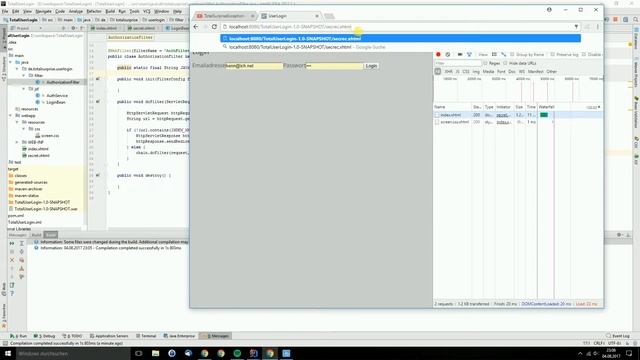Open Application Servers tool window tab
Viewport: 640px width, 360px height.
point(109,336)
